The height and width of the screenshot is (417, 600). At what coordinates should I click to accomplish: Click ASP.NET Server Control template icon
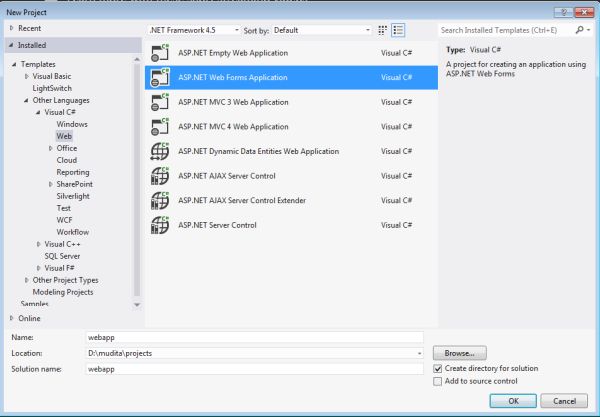pos(160,225)
